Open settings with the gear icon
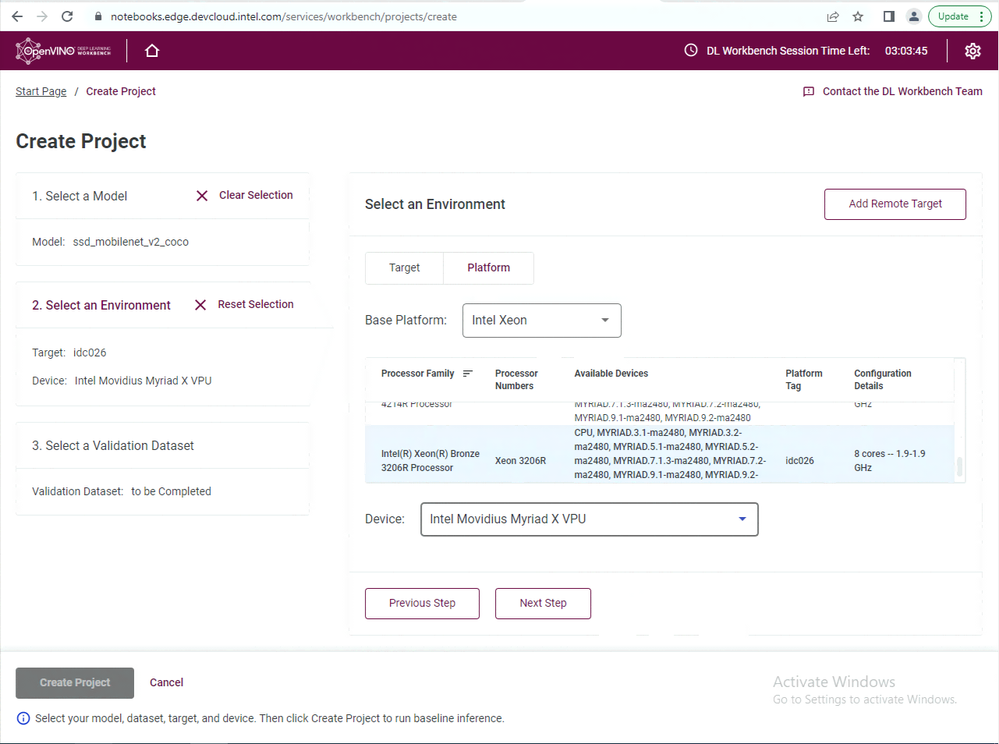This screenshot has height=744, width=999. (972, 51)
